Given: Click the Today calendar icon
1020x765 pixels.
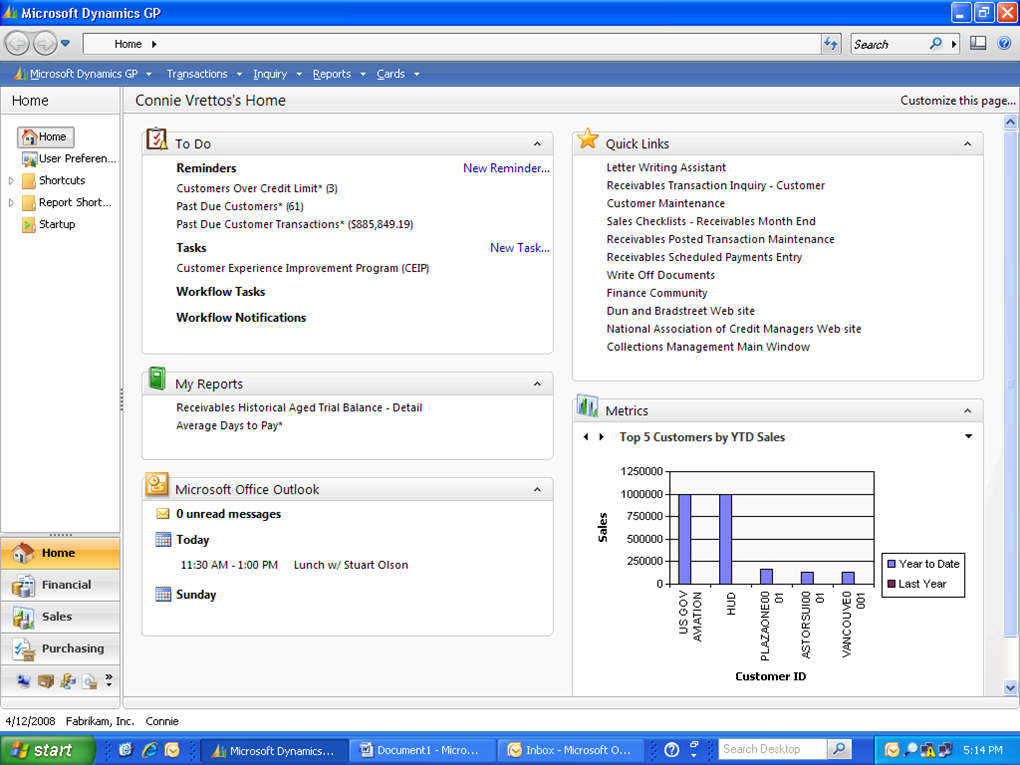Looking at the screenshot, I should coord(163,539).
